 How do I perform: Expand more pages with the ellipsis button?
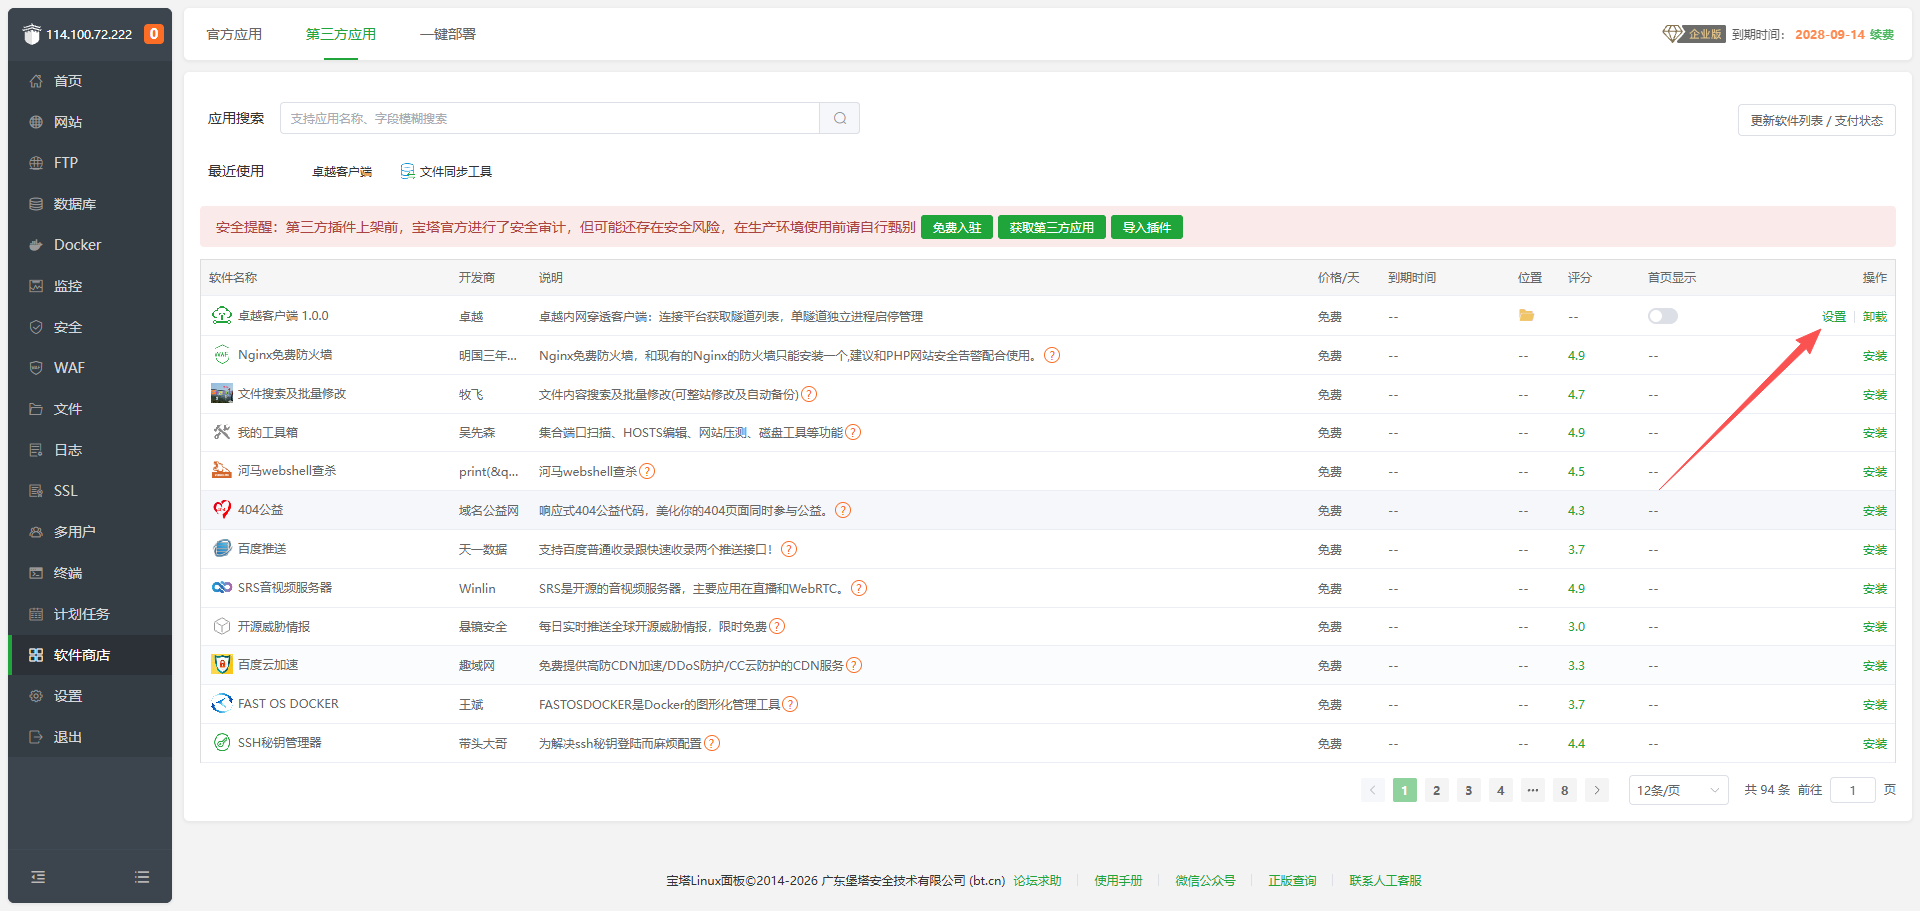[x=1532, y=790]
